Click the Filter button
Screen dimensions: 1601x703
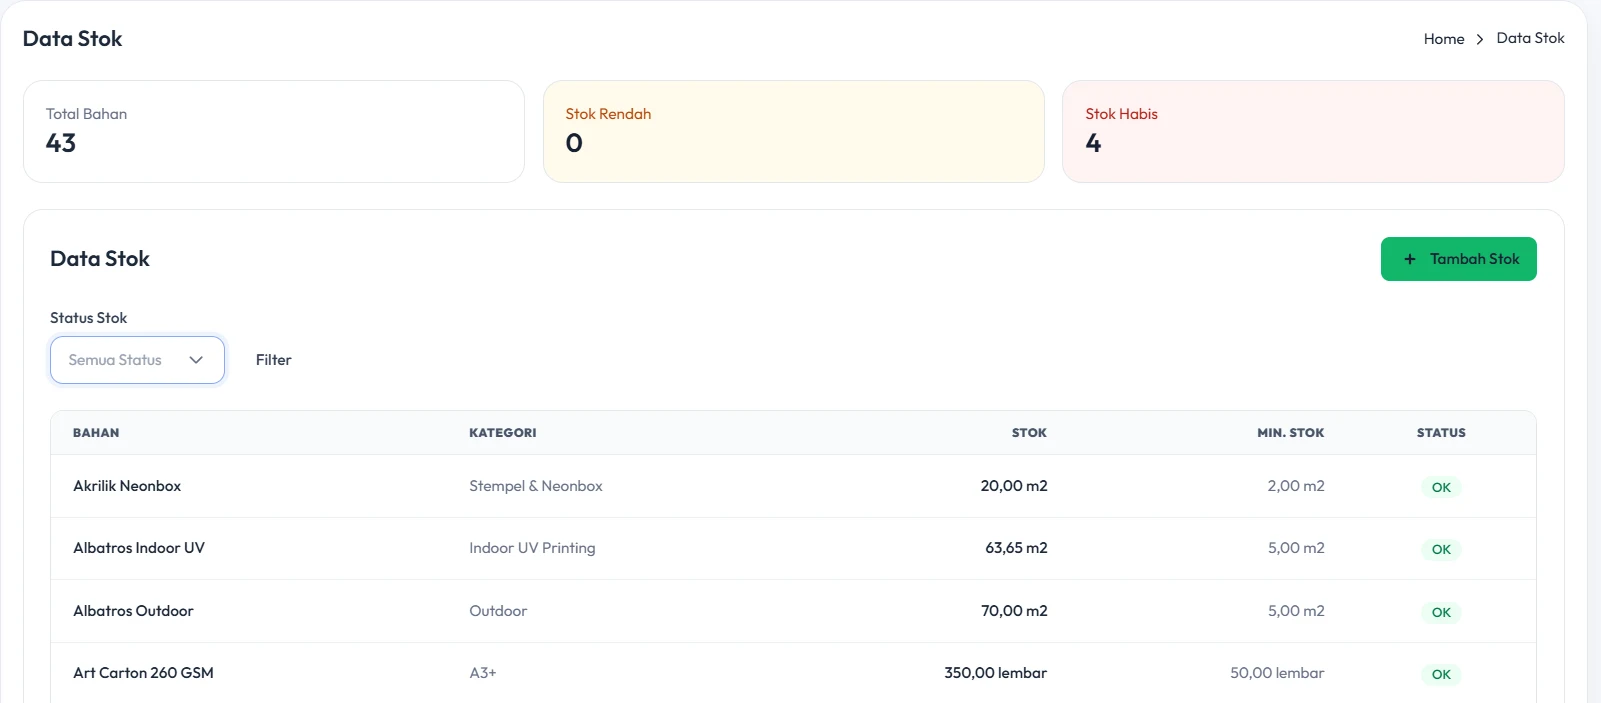[273, 360]
